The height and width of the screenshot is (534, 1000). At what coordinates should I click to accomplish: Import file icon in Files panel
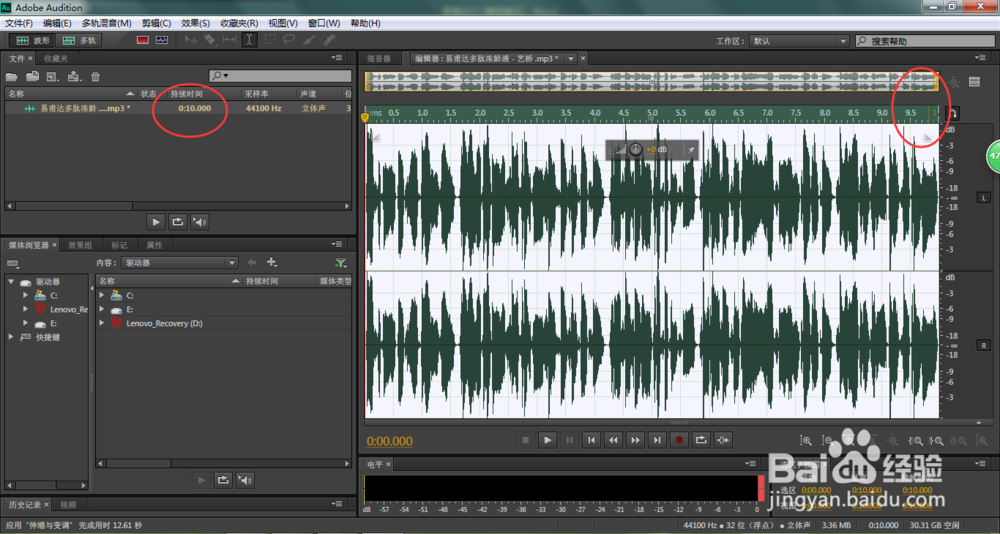coord(33,77)
